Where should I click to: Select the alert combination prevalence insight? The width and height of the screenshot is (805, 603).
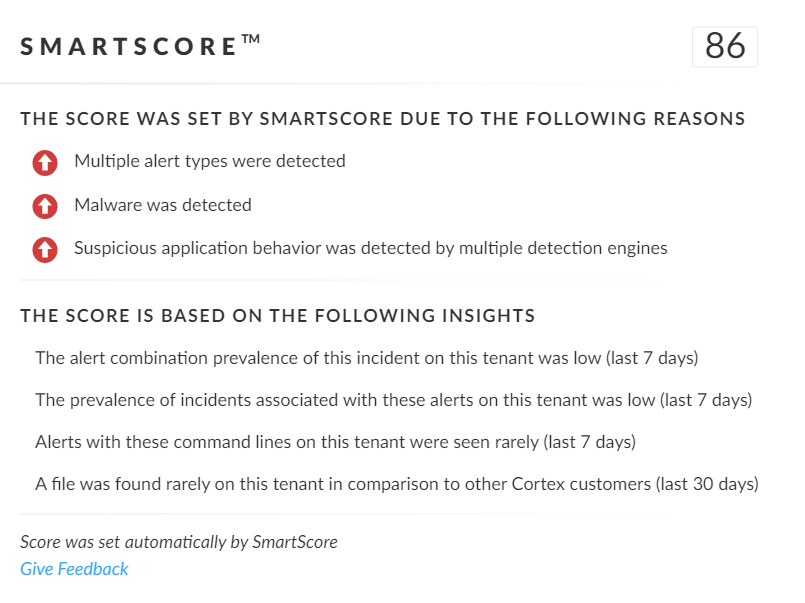coord(366,358)
